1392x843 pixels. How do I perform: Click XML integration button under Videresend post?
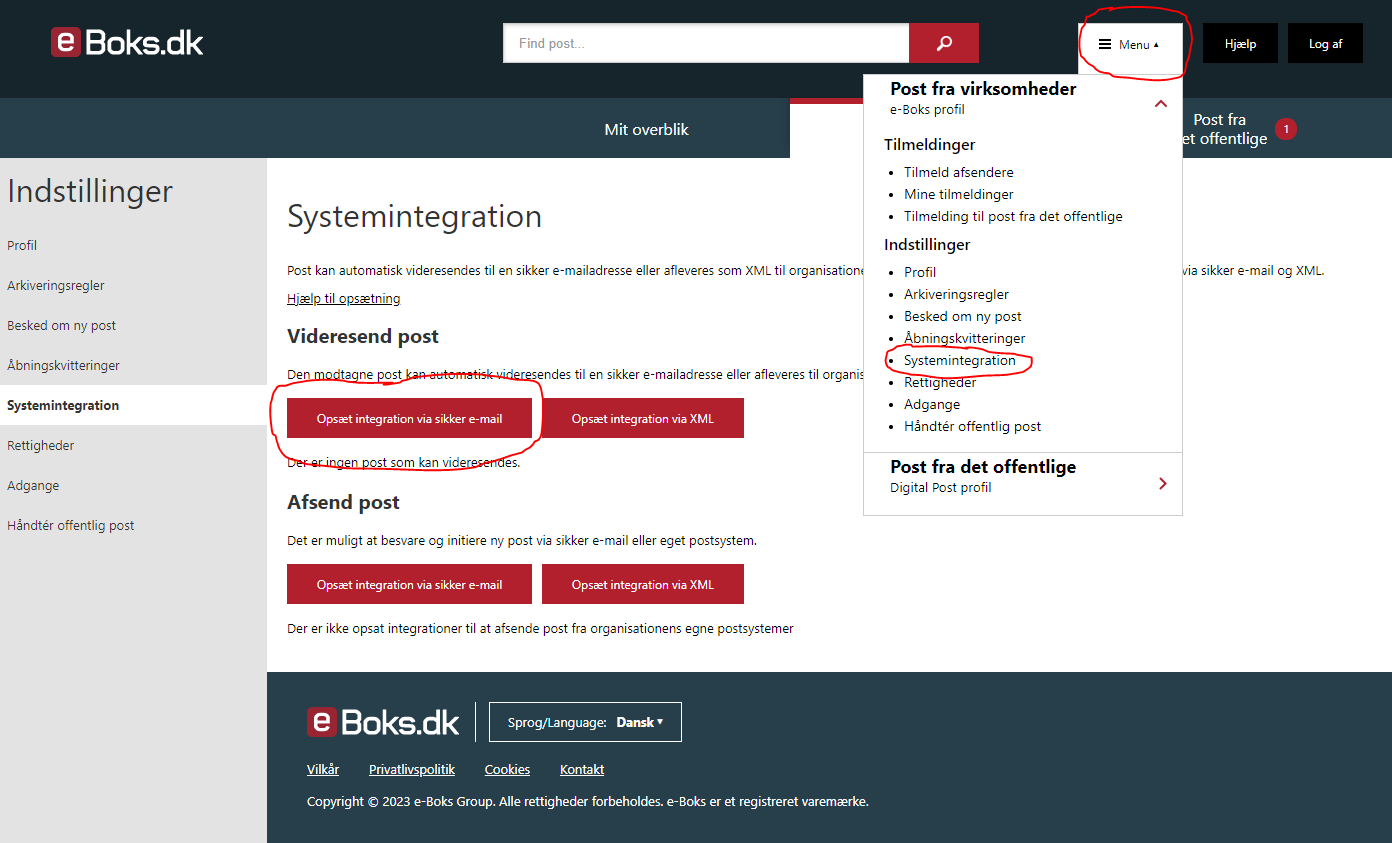pyautogui.click(x=643, y=418)
